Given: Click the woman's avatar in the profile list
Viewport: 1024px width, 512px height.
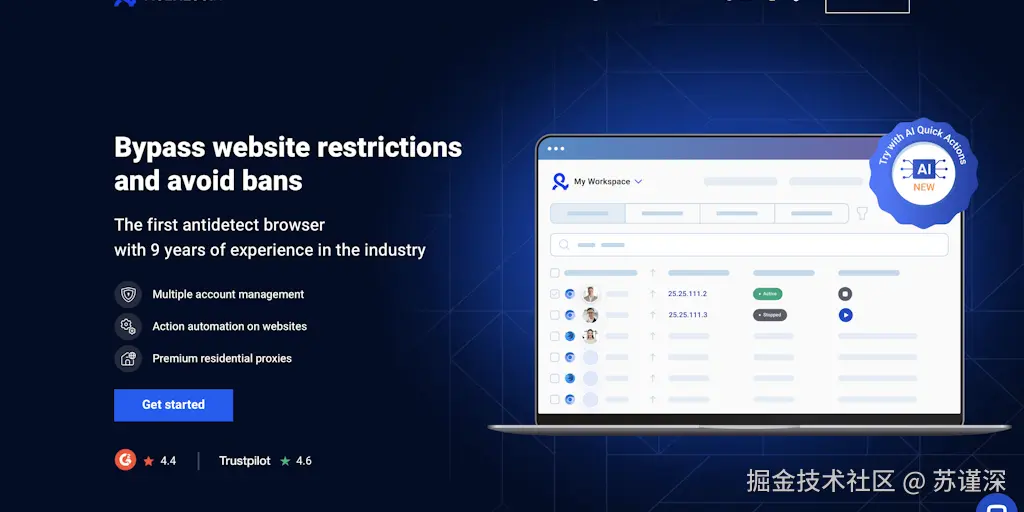Looking at the screenshot, I should 590,336.
